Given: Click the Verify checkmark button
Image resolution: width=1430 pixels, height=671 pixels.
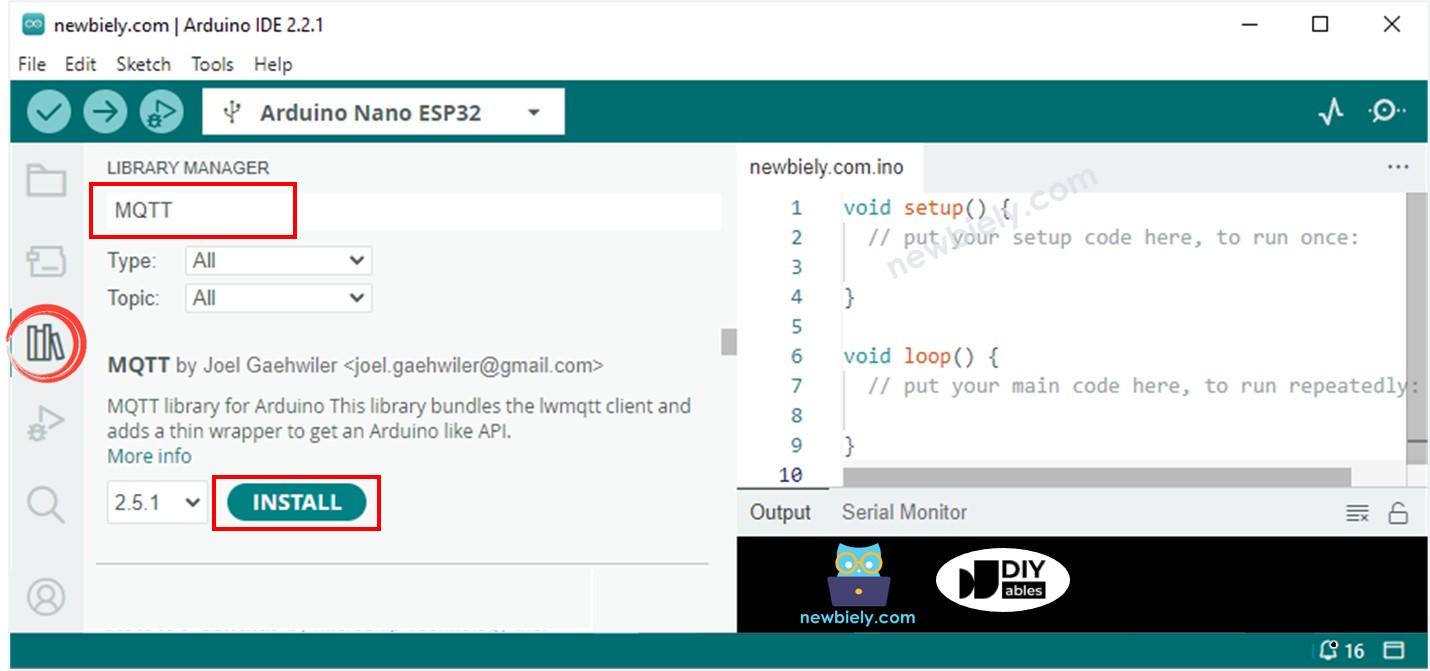Looking at the screenshot, I should tap(48, 112).
